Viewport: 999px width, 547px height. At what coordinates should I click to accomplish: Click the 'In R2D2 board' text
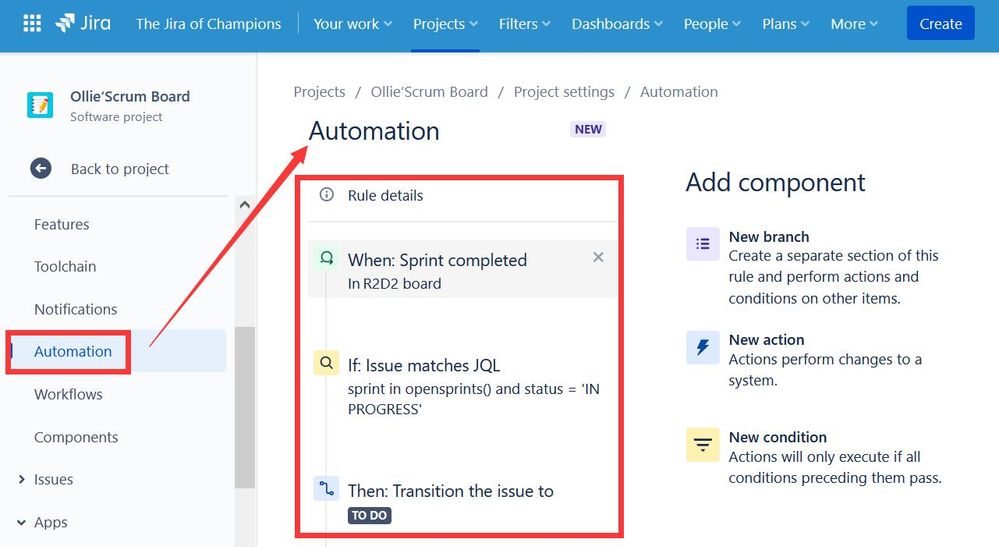[394, 283]
